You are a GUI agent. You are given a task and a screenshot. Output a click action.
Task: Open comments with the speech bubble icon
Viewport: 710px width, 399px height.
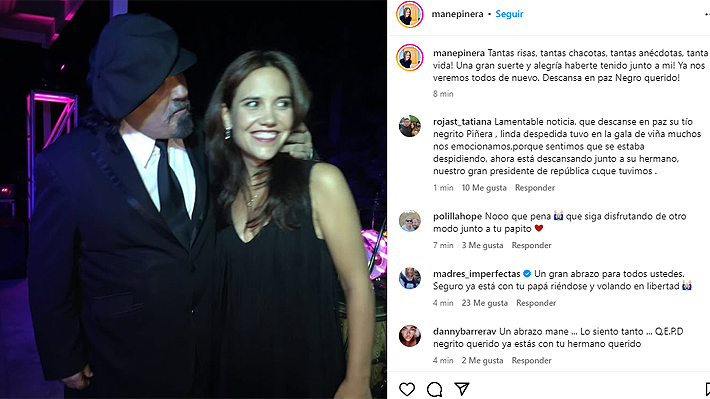point(434,389)
